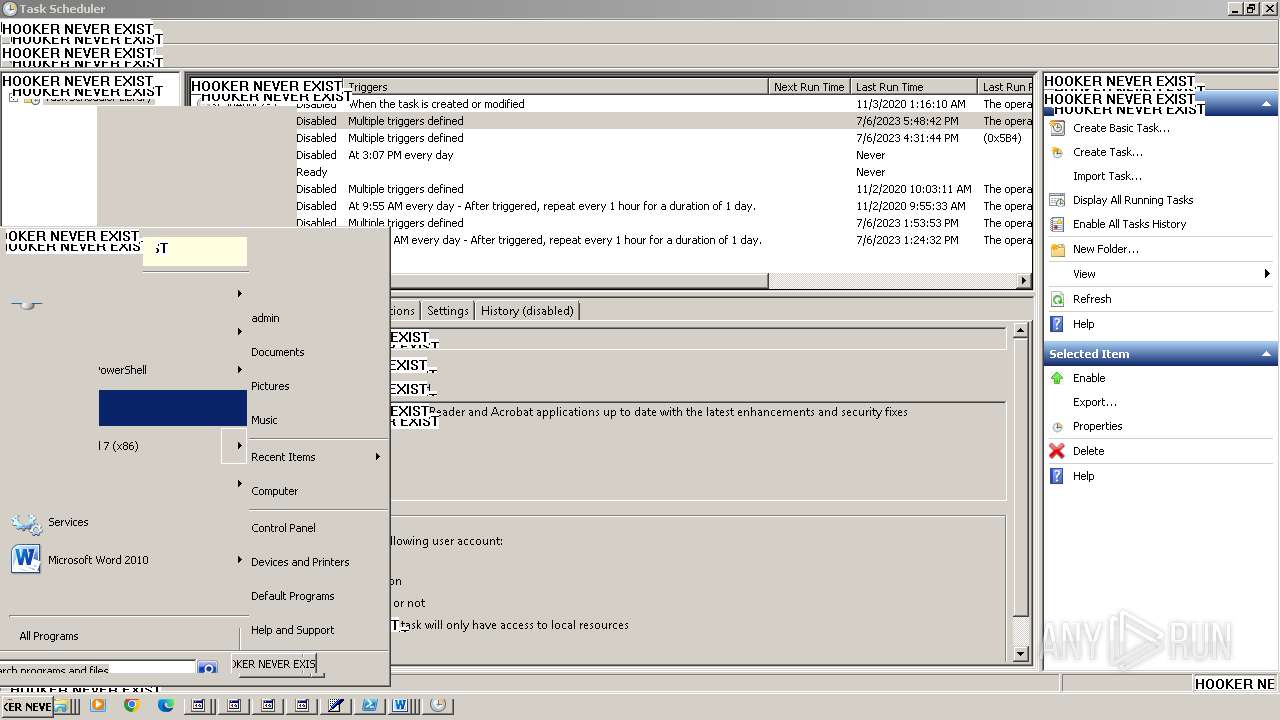The height and width of the screenshot is (720, 1280).
Task: Click the Enable All Tasks History icon
Action: coord(1057,224)
